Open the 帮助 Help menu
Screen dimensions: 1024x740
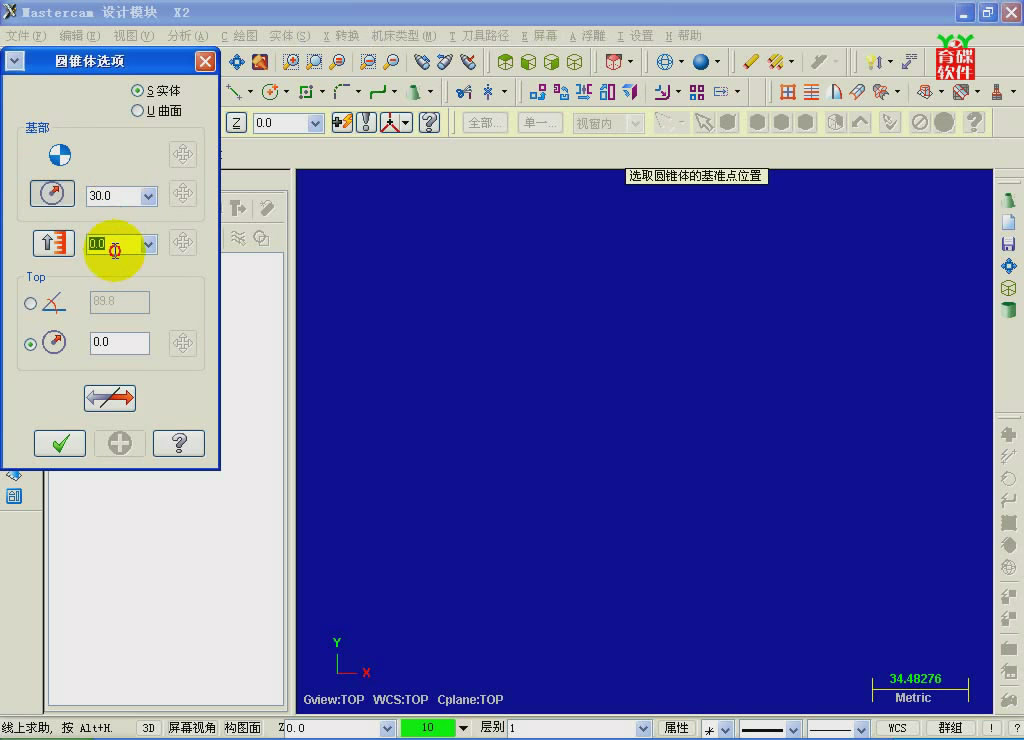tap(683, 35)
